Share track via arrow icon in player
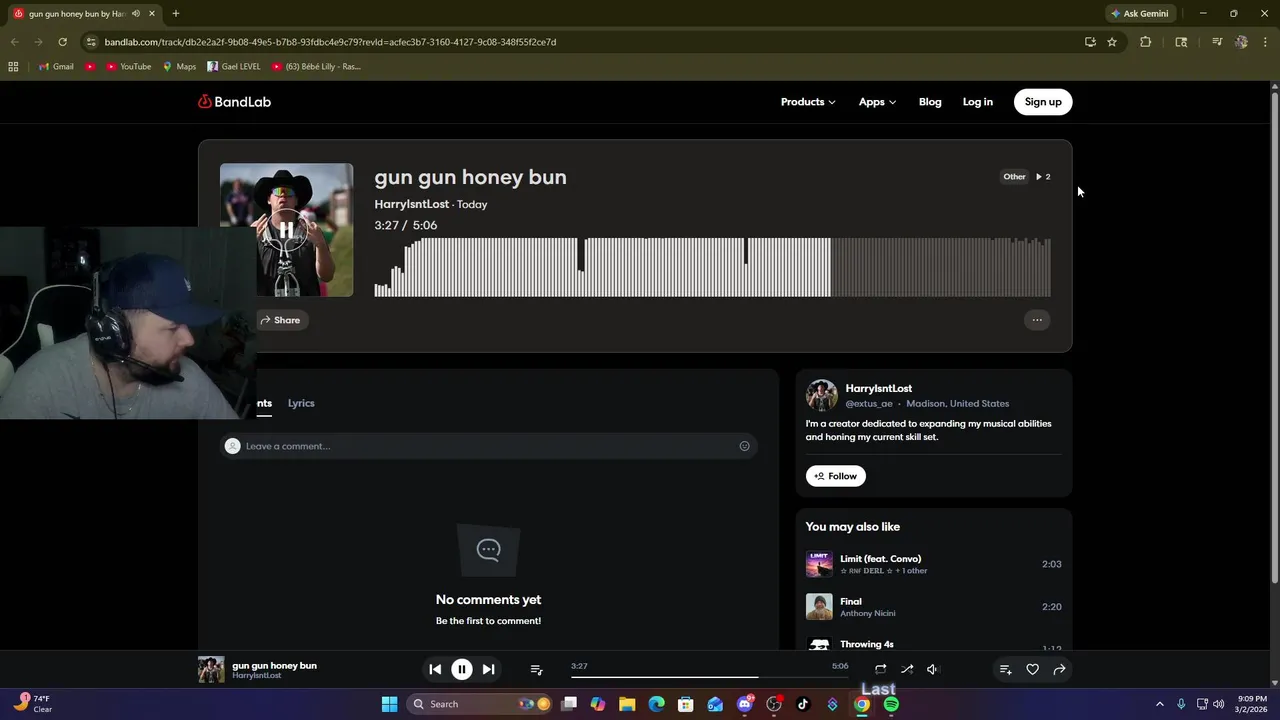 [1059, 669]
